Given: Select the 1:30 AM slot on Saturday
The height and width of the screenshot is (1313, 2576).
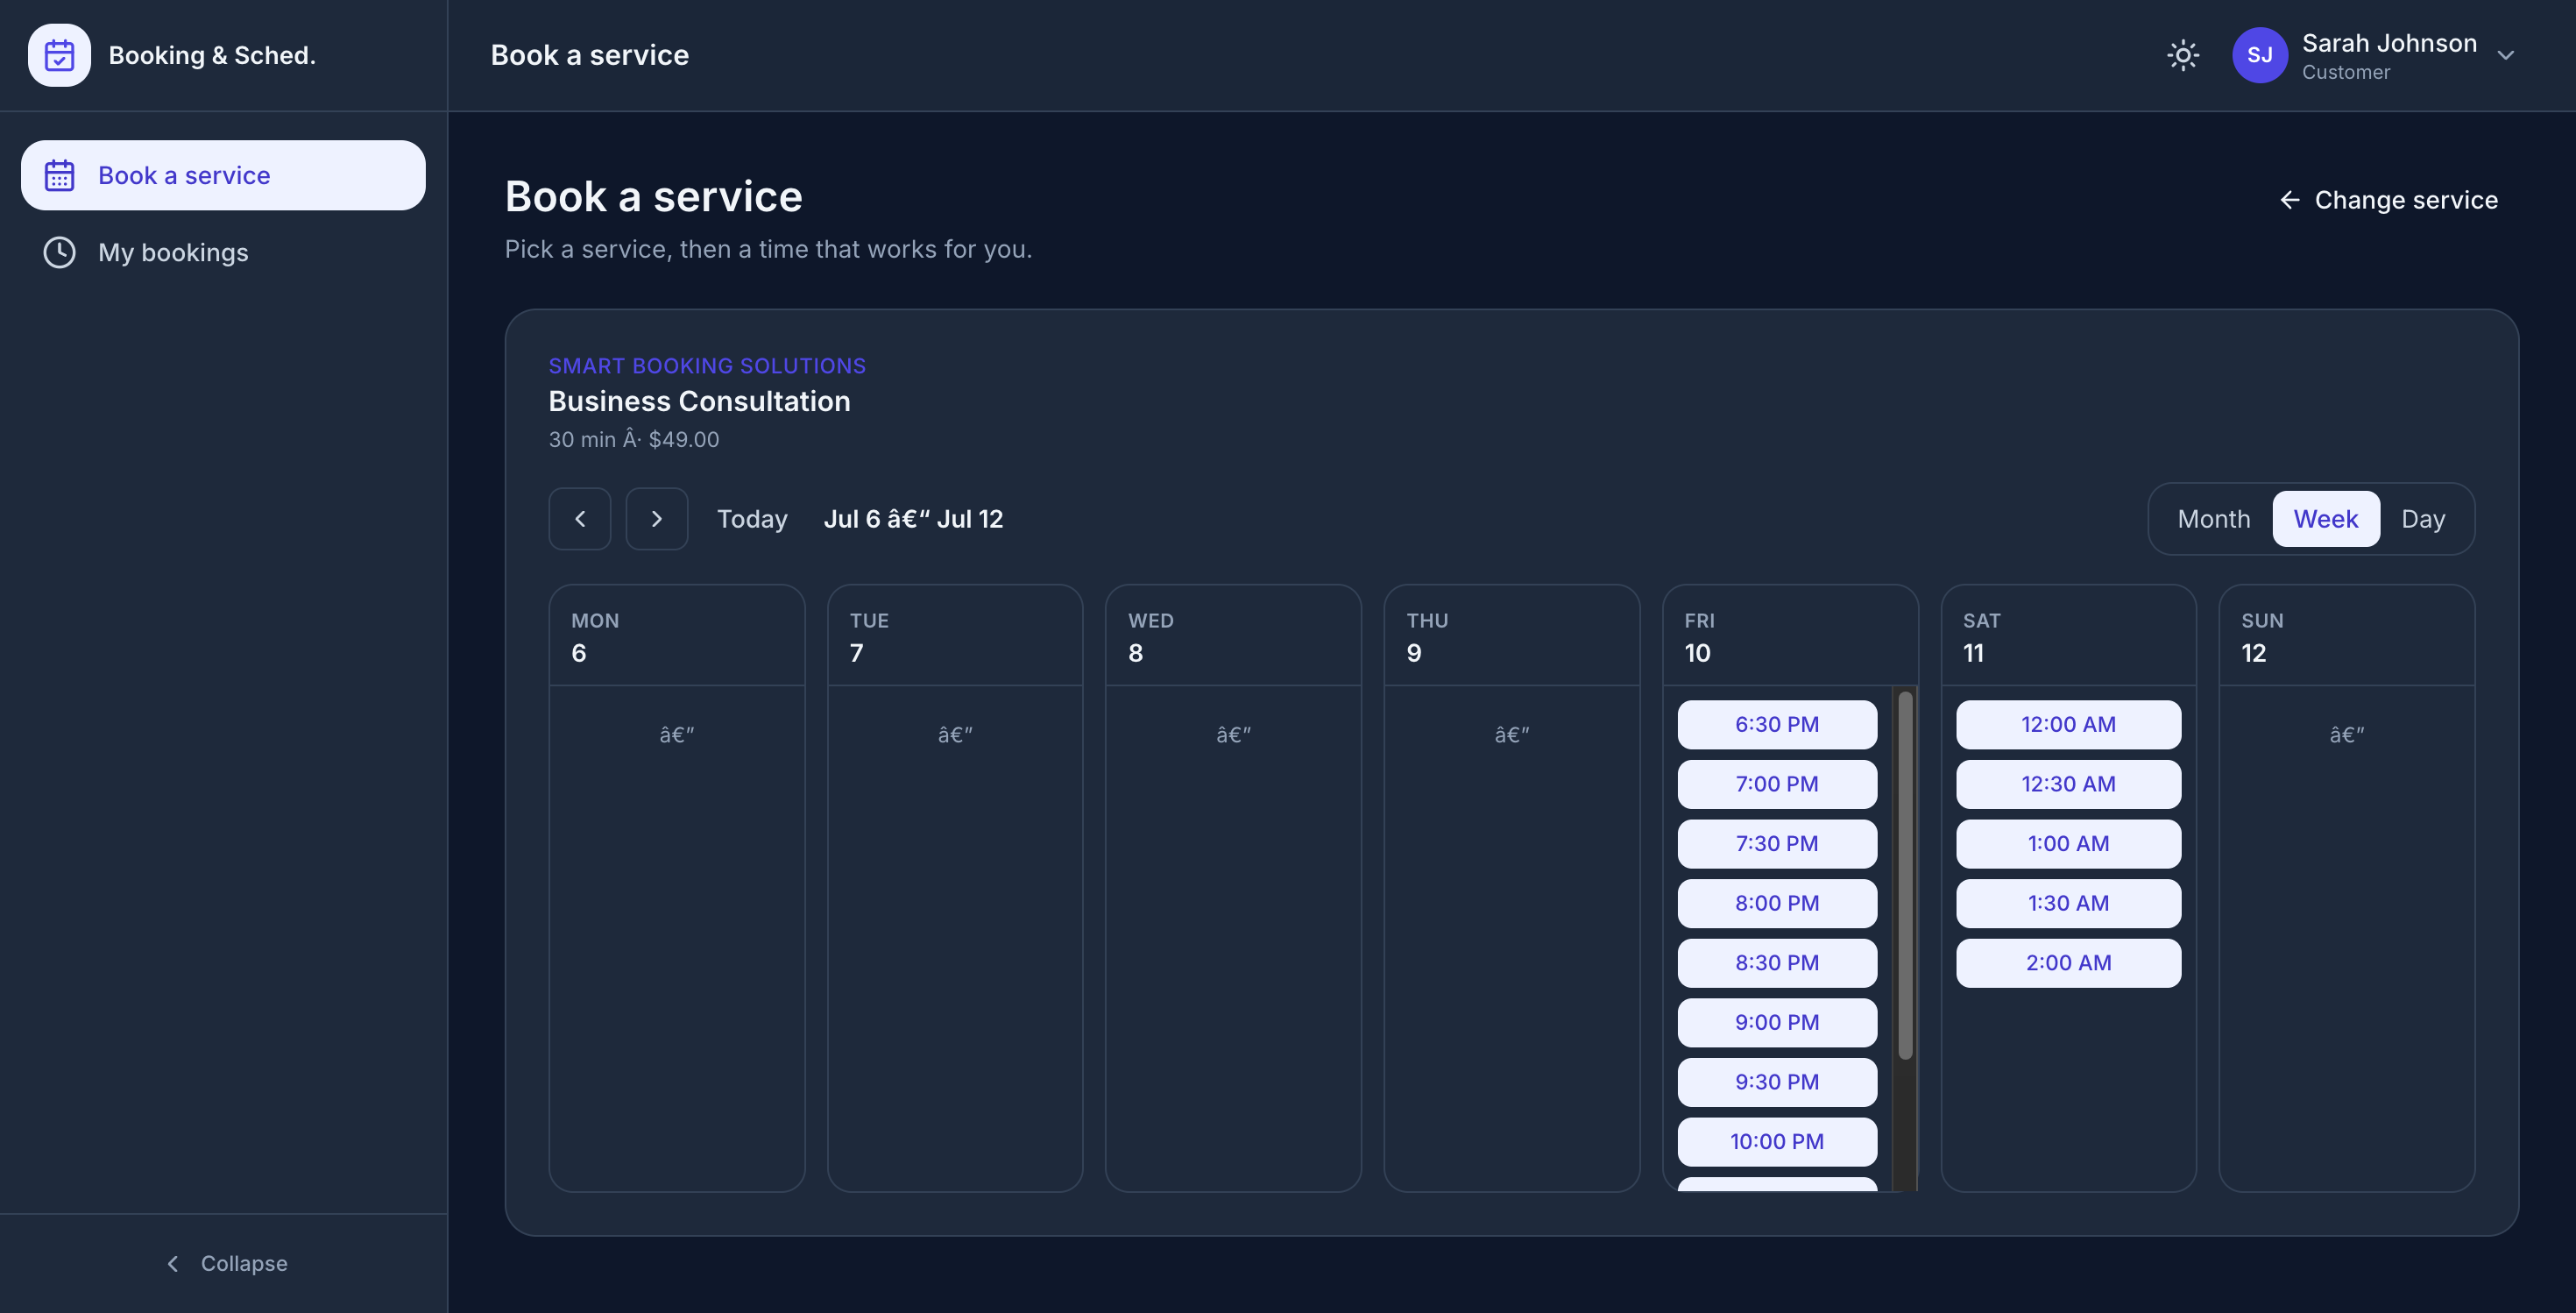Looking at the screenshot, I should 2068,903.
